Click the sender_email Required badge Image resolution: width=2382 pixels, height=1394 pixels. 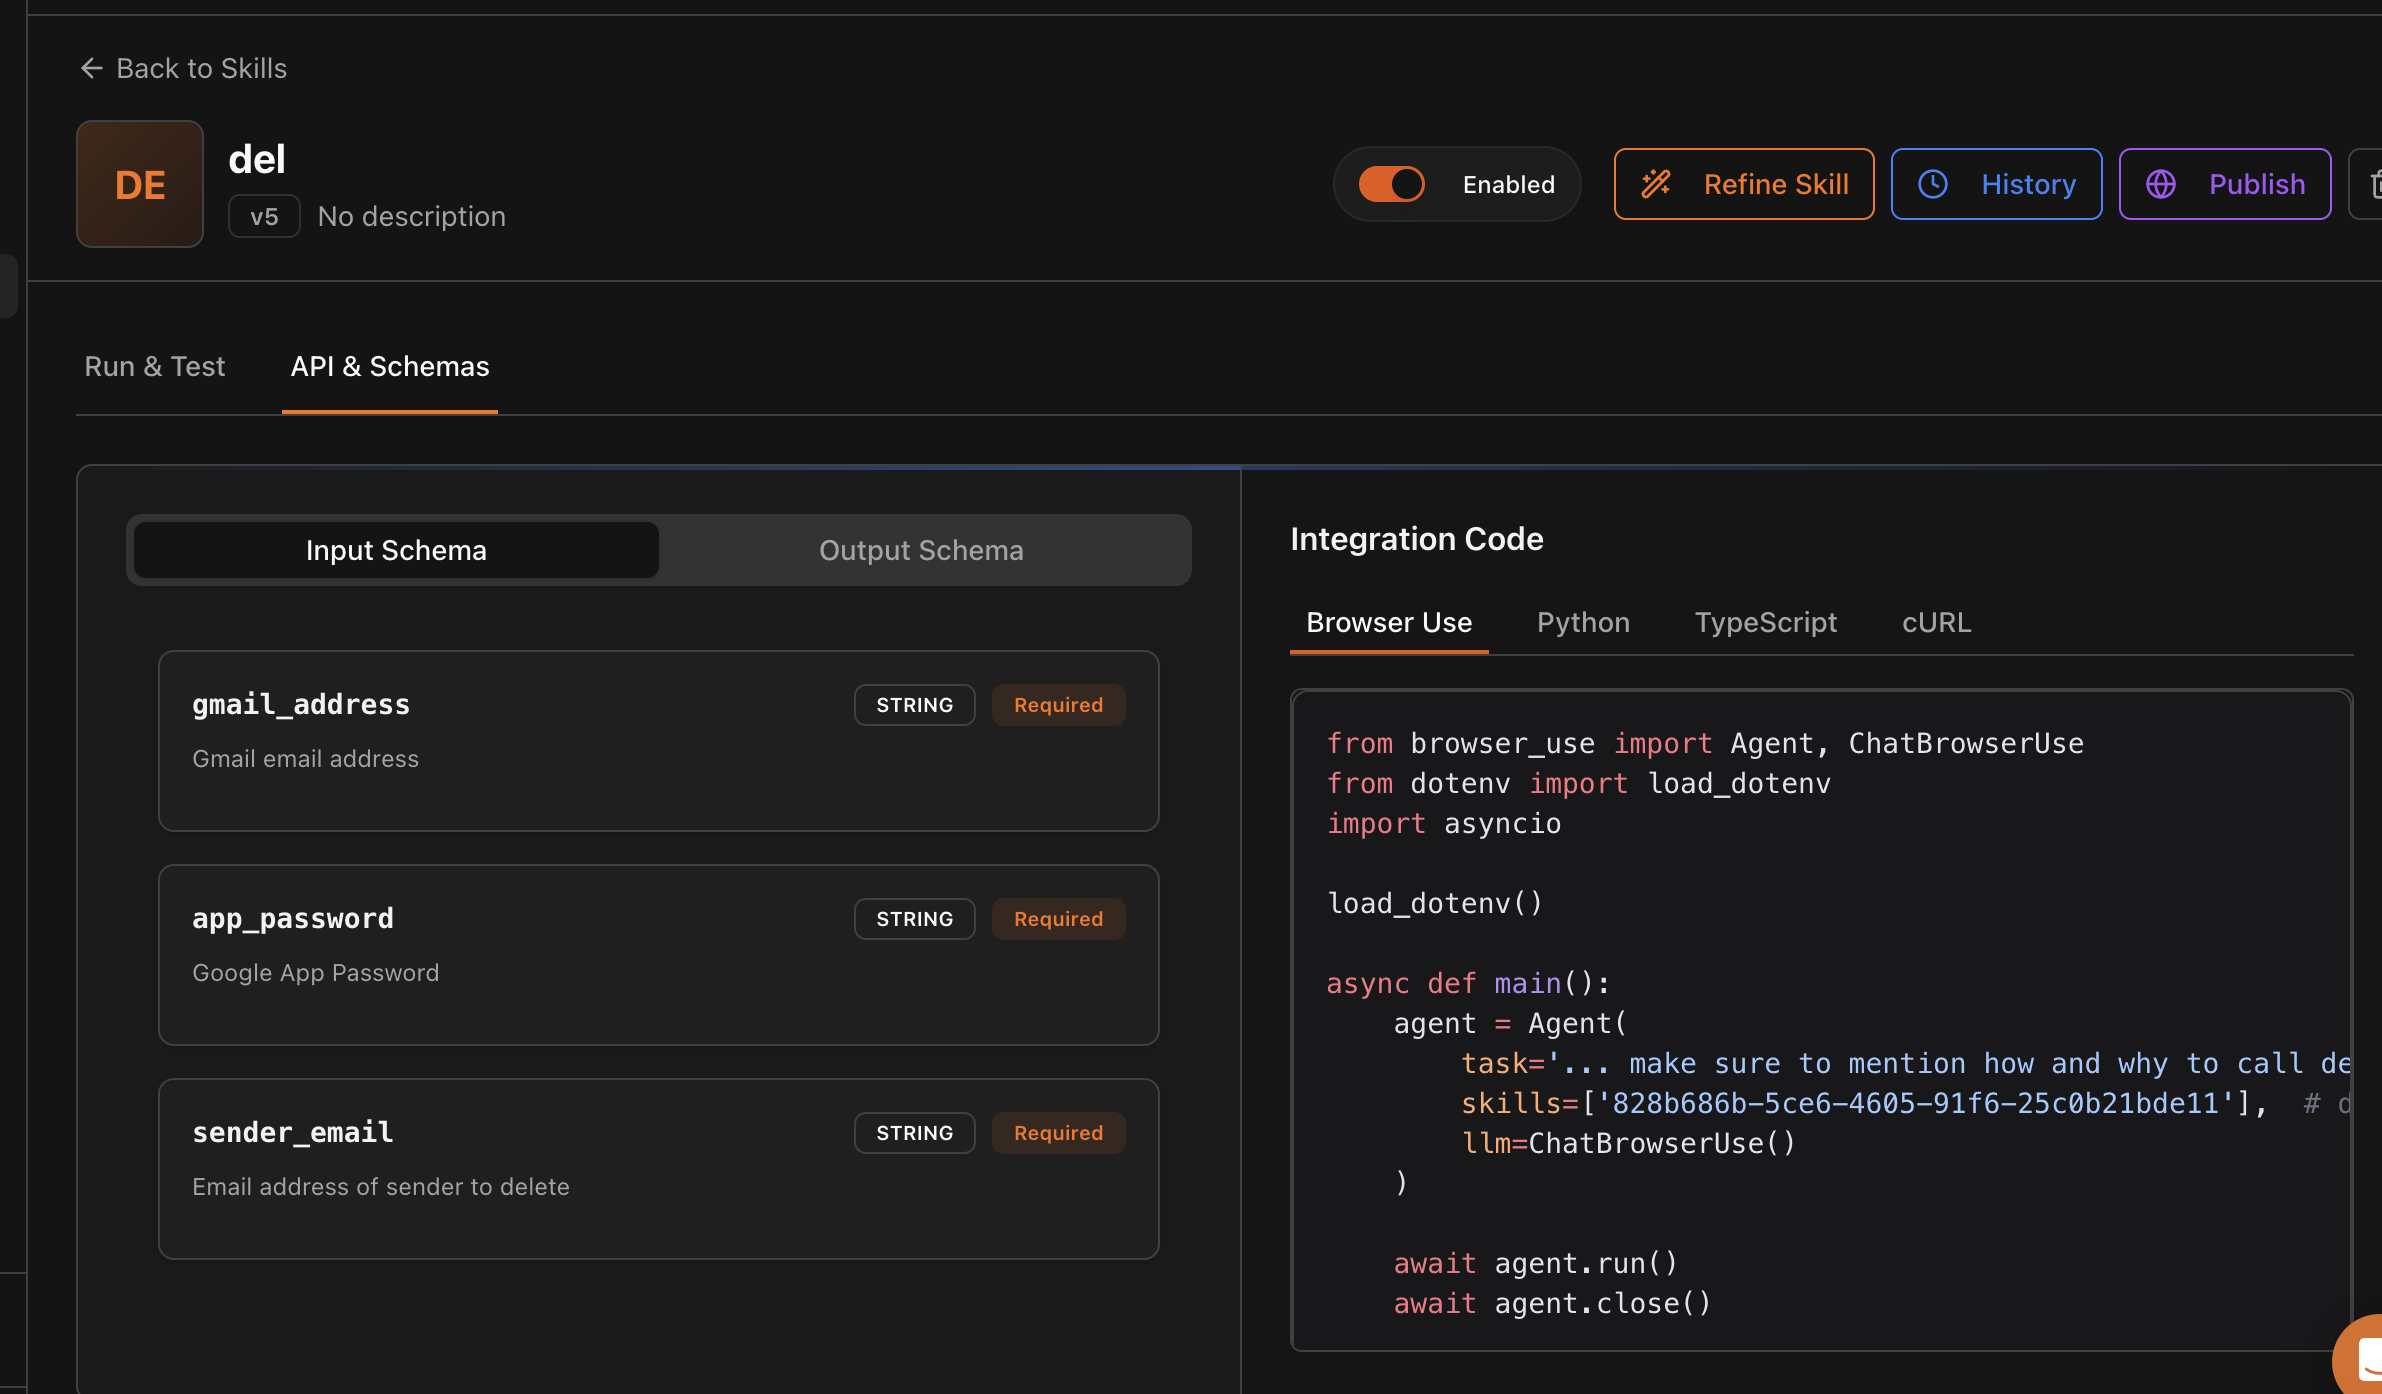(x=1058, y=1133)
